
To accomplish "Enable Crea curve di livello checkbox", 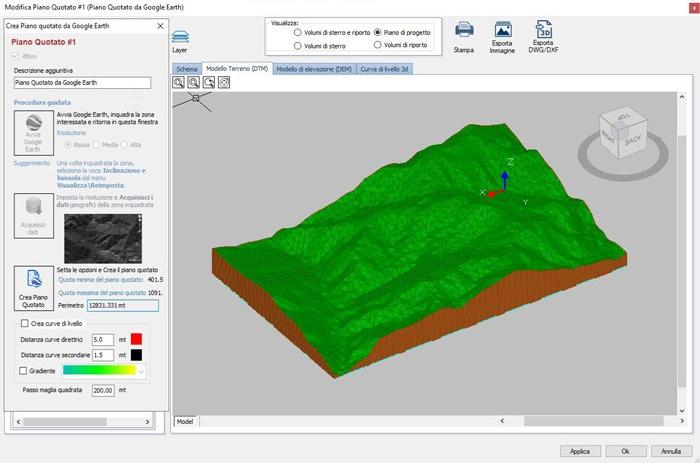I will pos(25,324).
